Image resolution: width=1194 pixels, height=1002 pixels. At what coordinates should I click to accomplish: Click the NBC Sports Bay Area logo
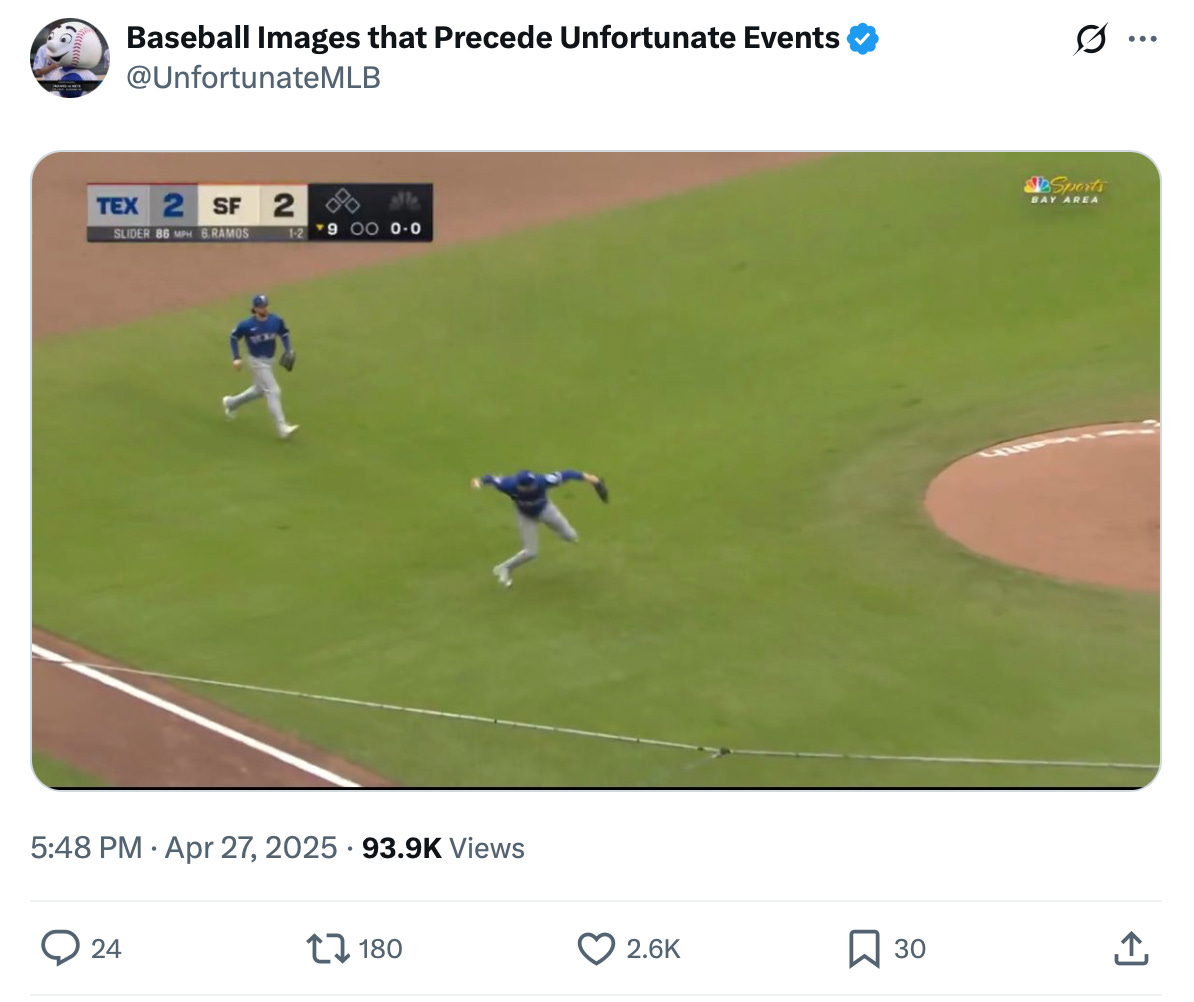(1065, 190)
